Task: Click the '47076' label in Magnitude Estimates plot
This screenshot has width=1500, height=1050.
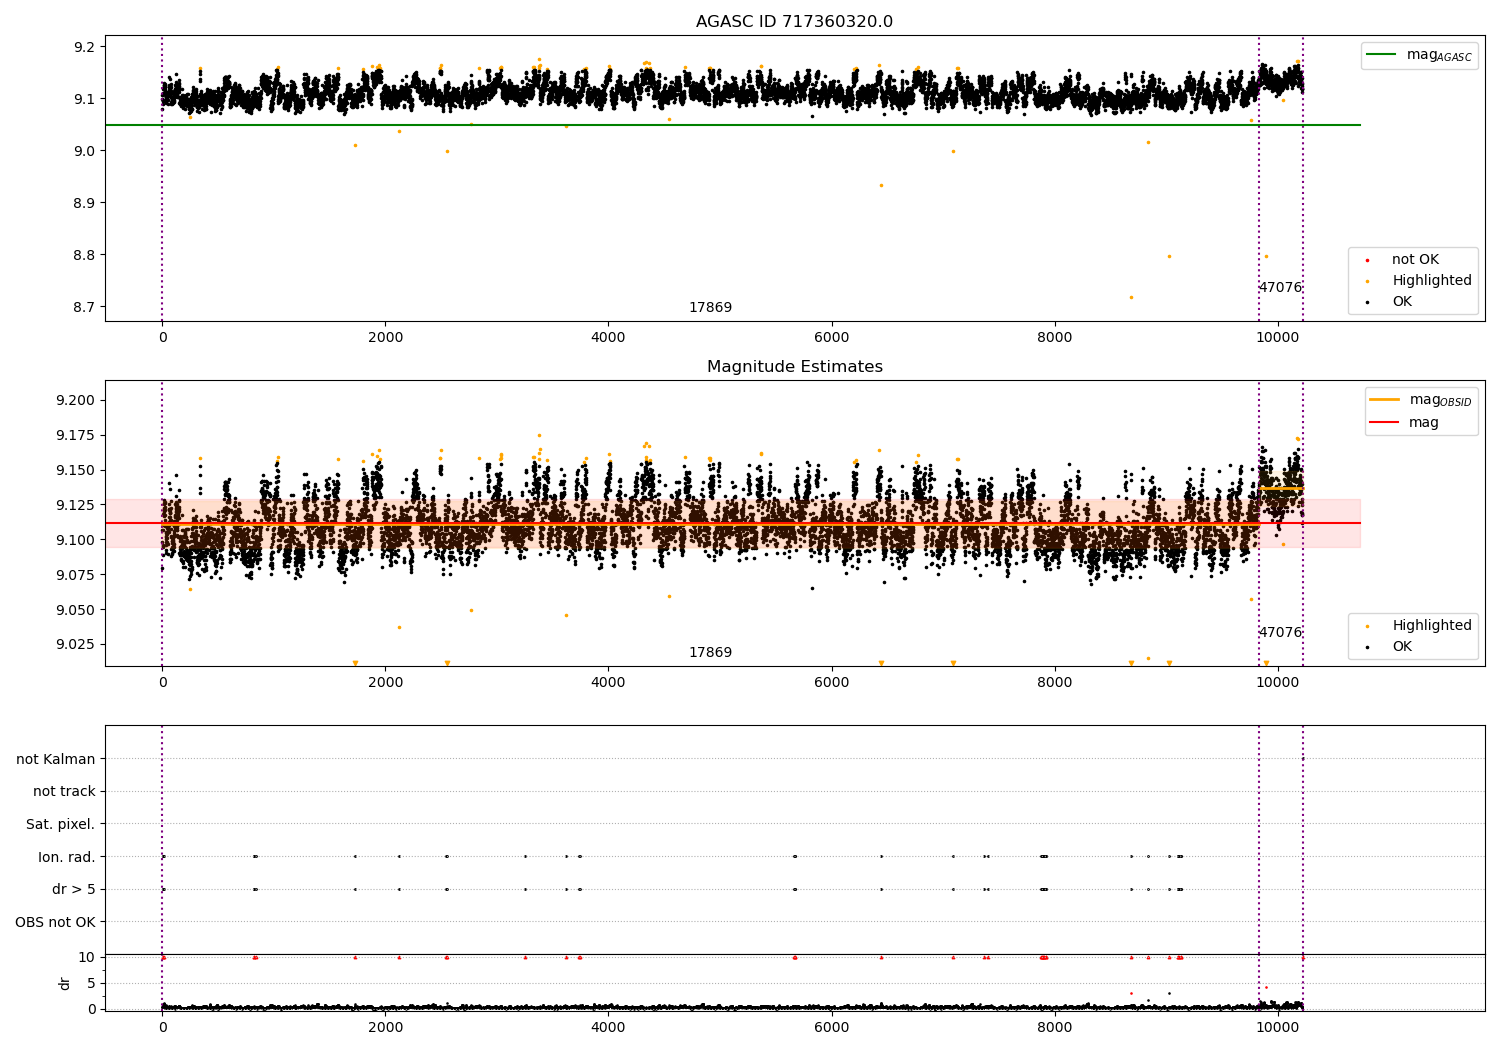Action: coord(1280,633)
